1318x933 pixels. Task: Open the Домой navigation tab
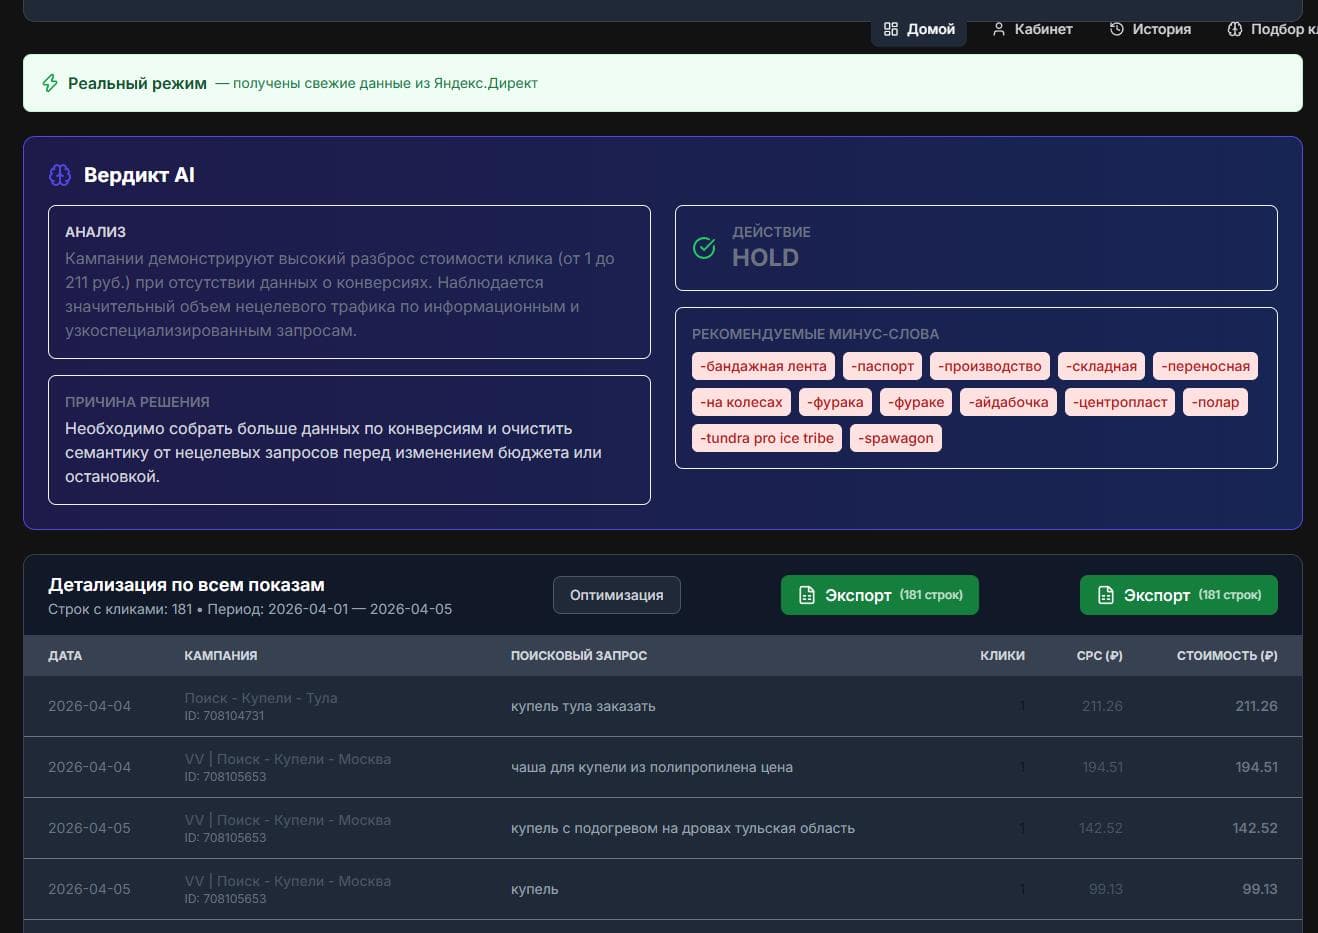pos(919,29)
